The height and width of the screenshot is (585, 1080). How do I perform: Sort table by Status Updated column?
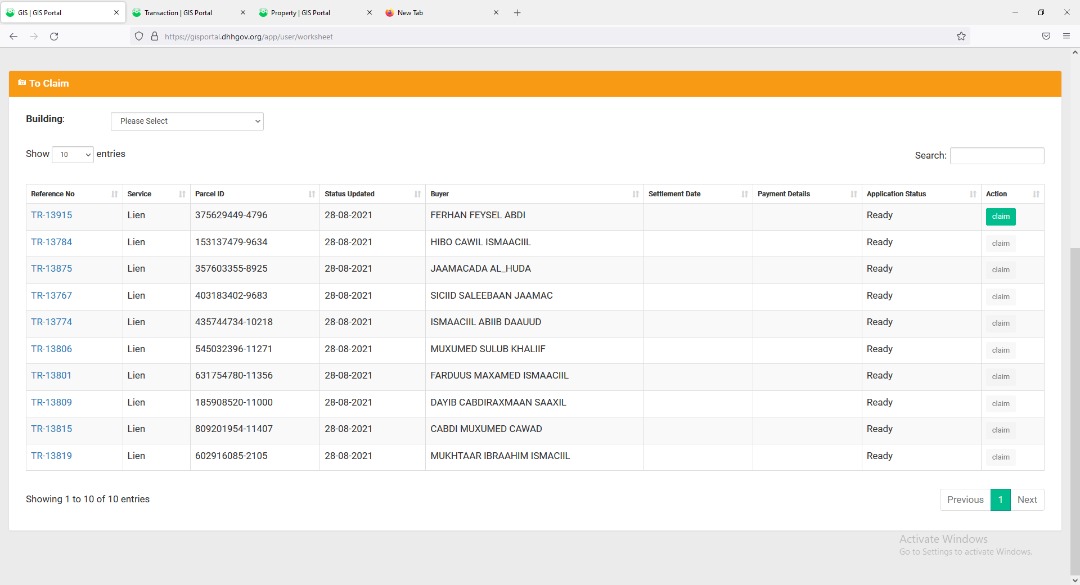click(373, 194)
